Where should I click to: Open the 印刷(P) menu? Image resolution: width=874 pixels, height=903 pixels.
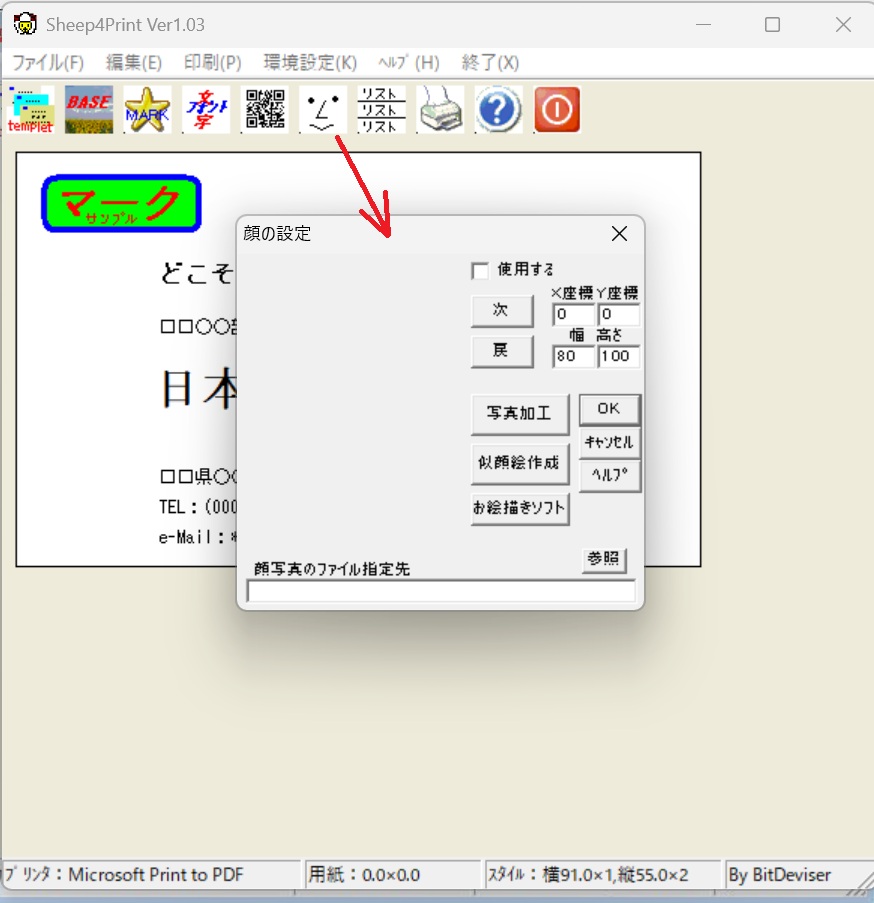(x=213, y=62)
